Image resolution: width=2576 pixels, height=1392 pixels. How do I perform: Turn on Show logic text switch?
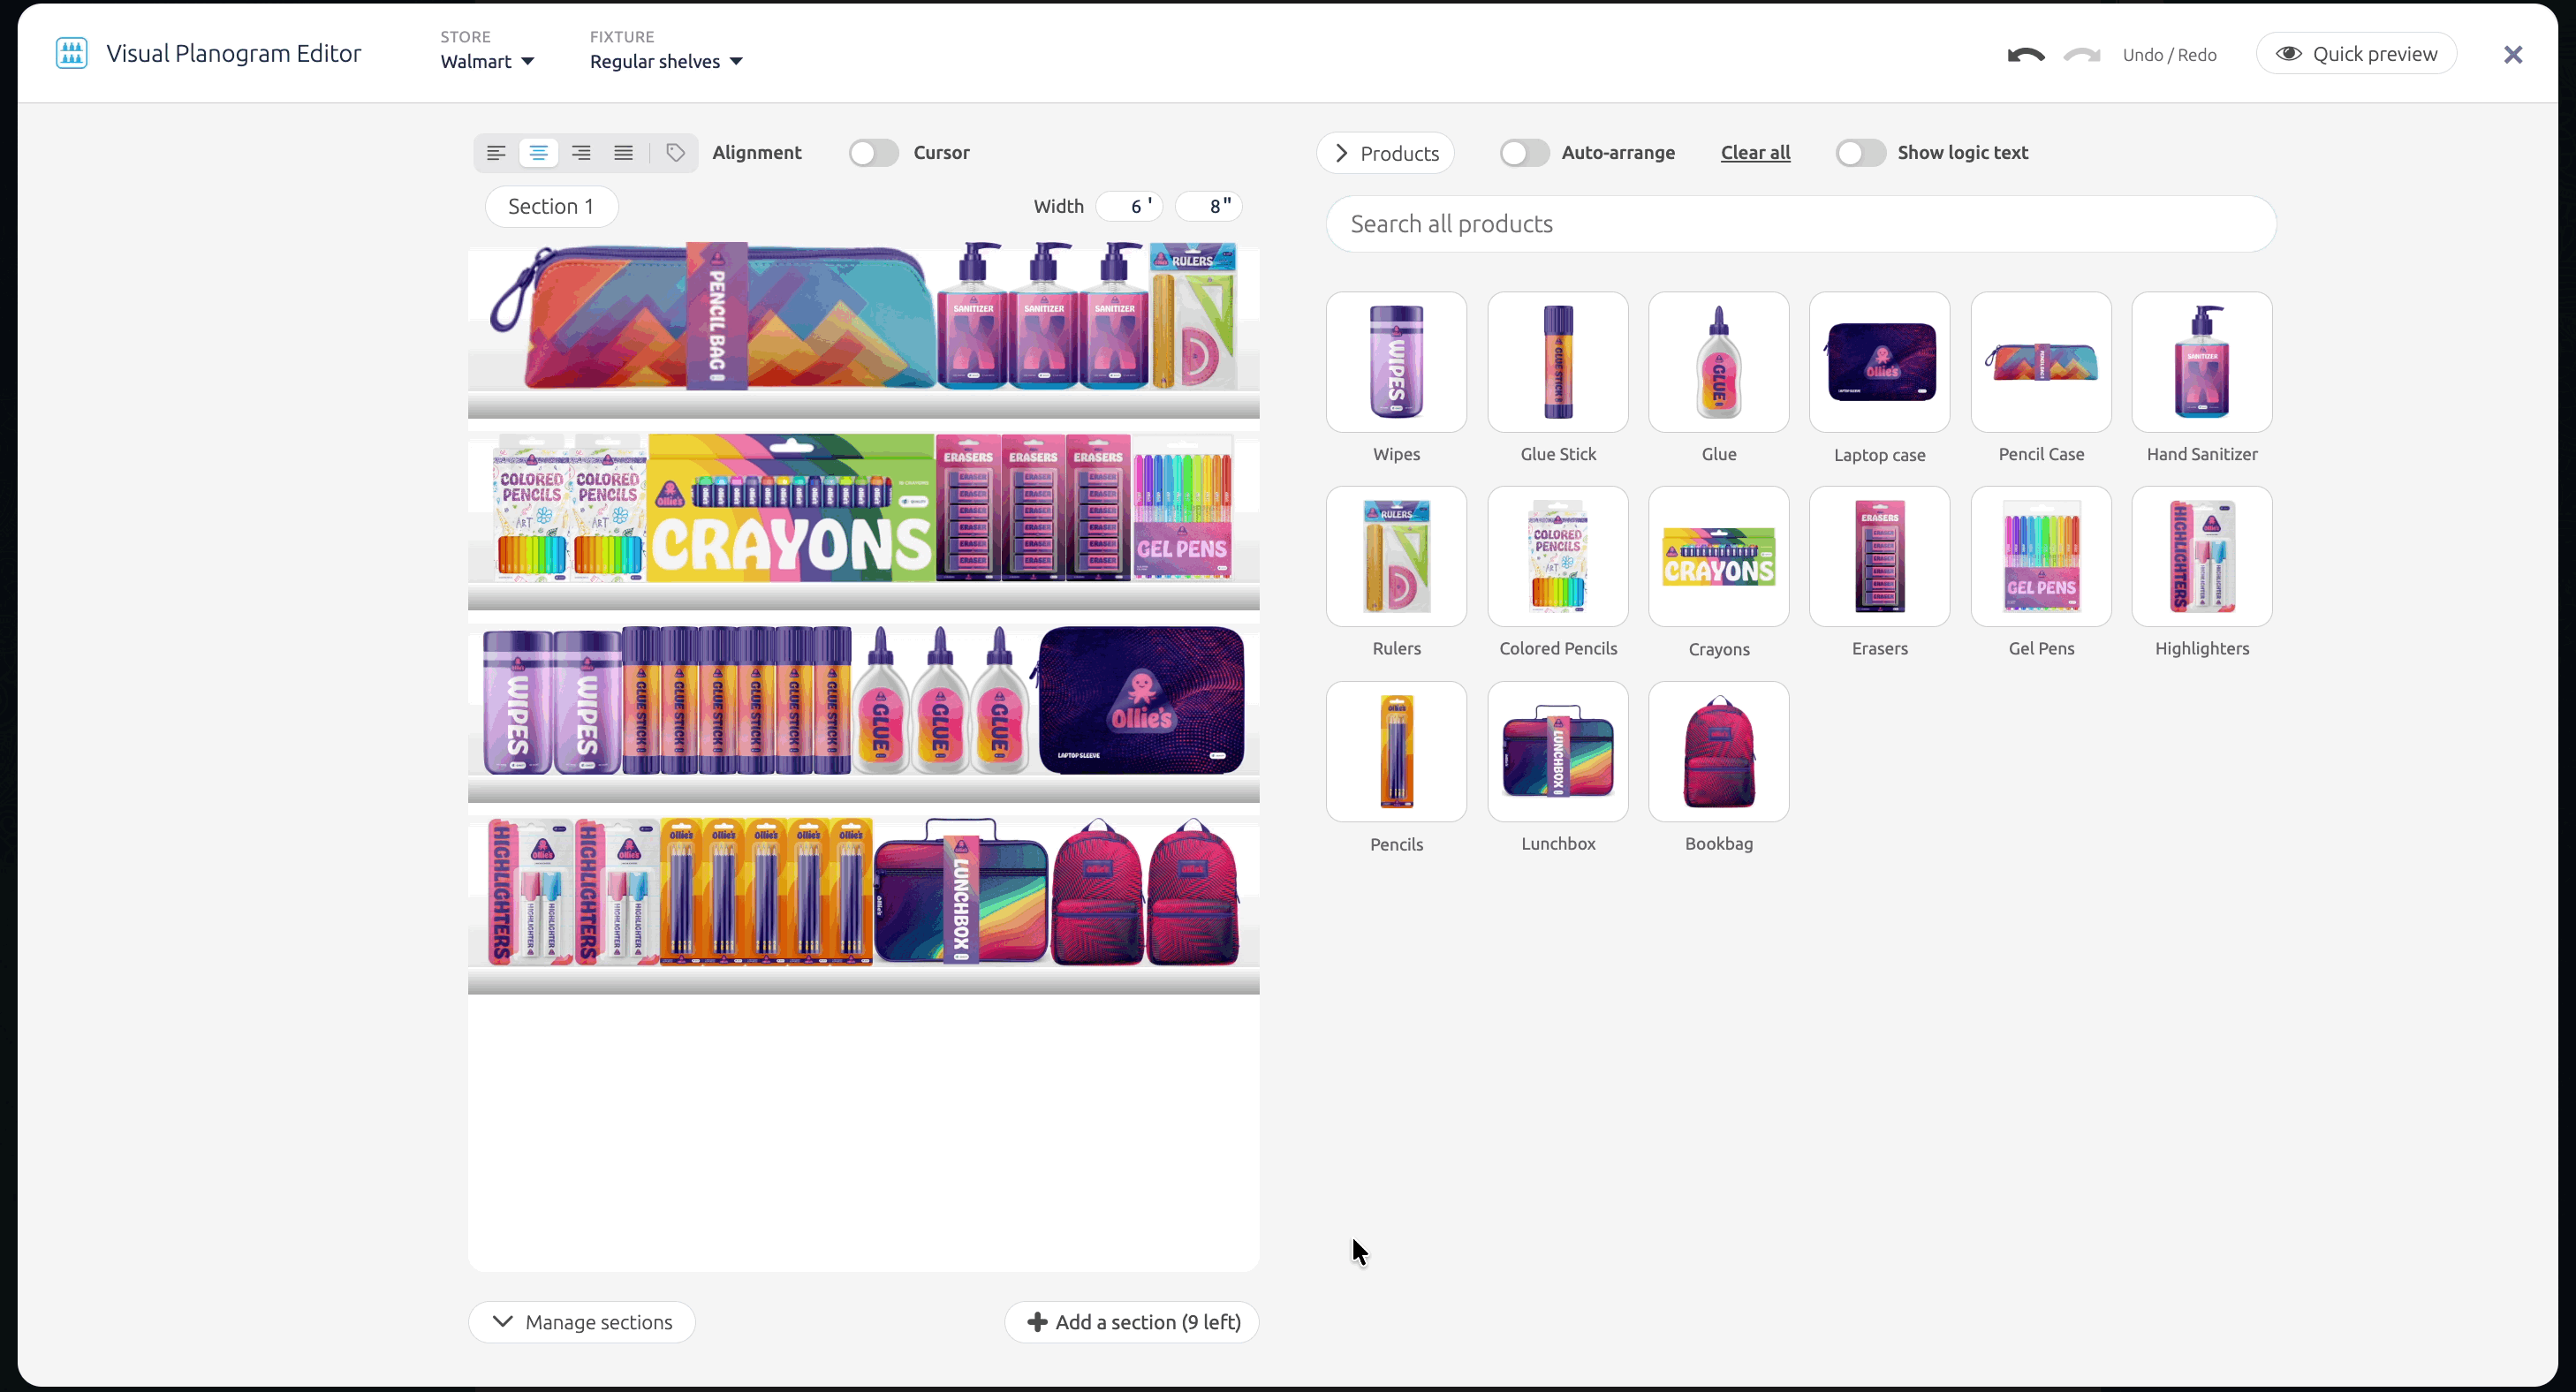(x=1860, y=153)
